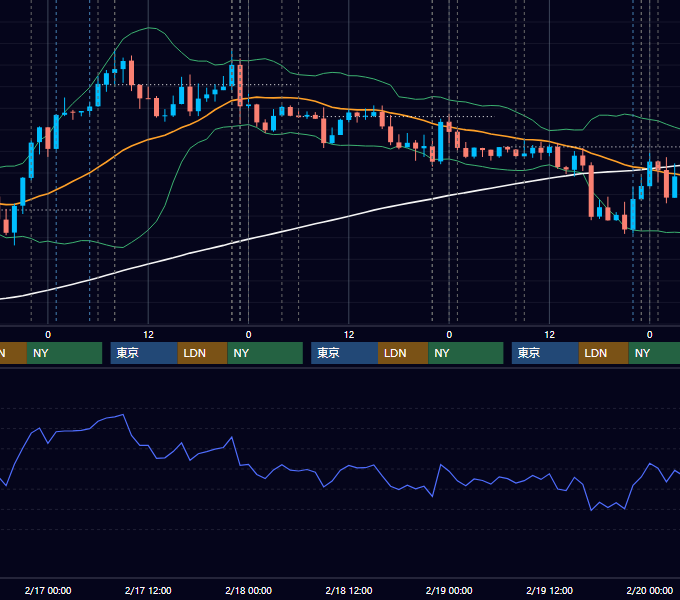680x600 pixels.
Task: Click the 2/19 12:00 date label
Action: tap(549, 590)
